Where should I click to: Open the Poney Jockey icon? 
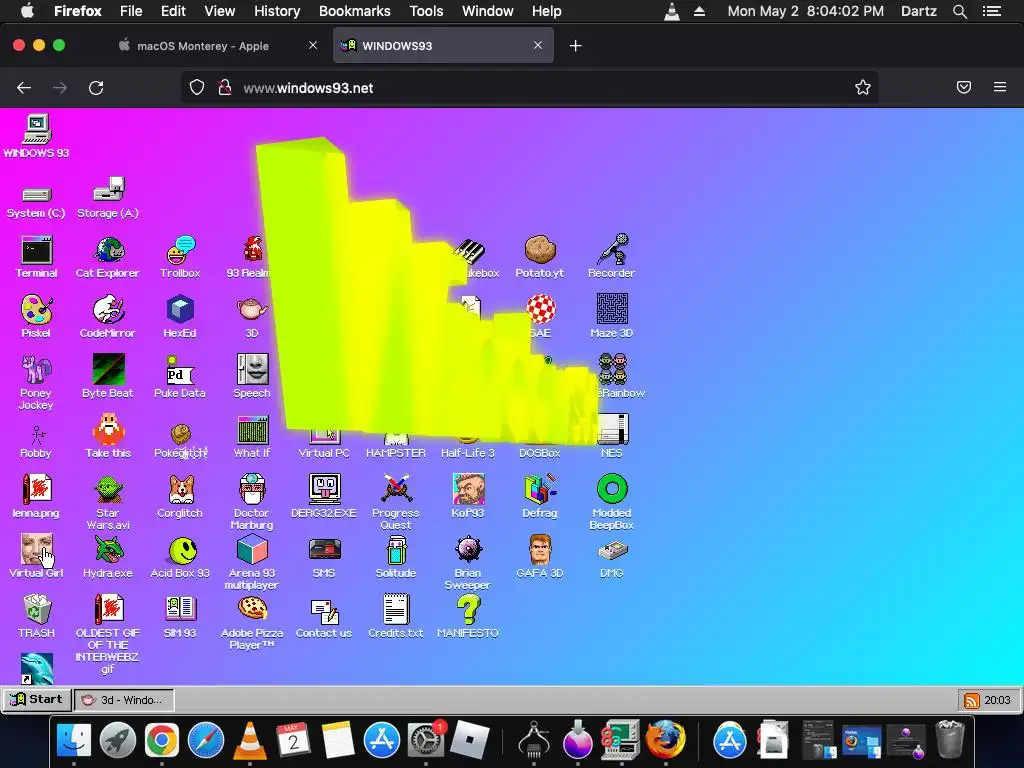click(36, 382)
